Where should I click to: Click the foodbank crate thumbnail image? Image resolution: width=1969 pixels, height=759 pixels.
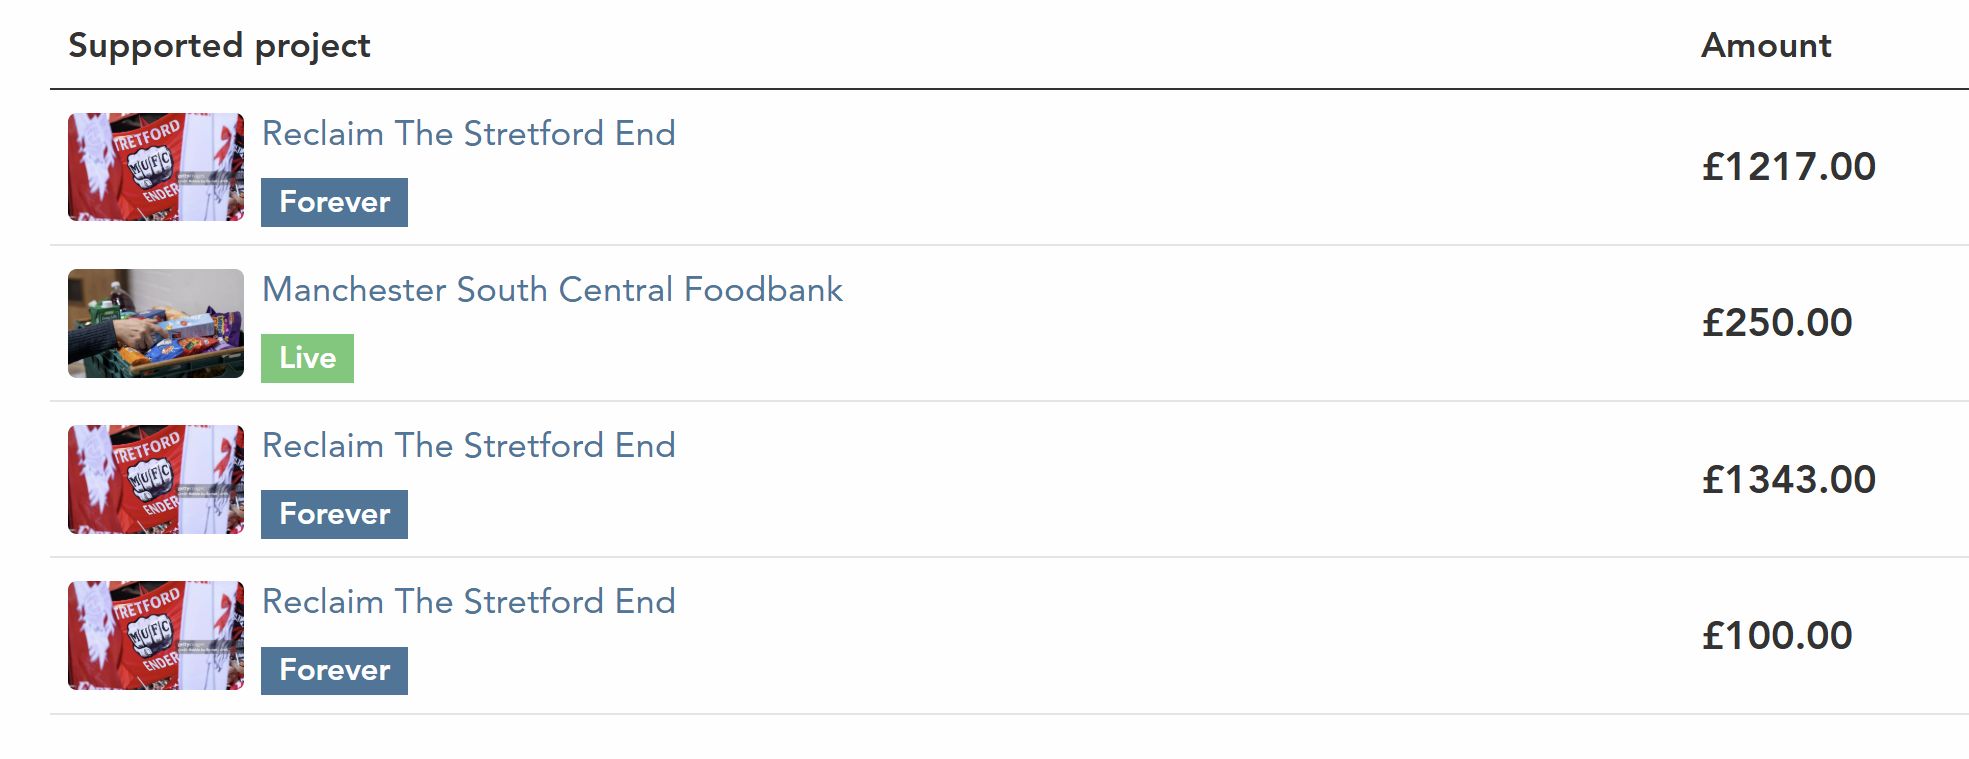[155, 323]
